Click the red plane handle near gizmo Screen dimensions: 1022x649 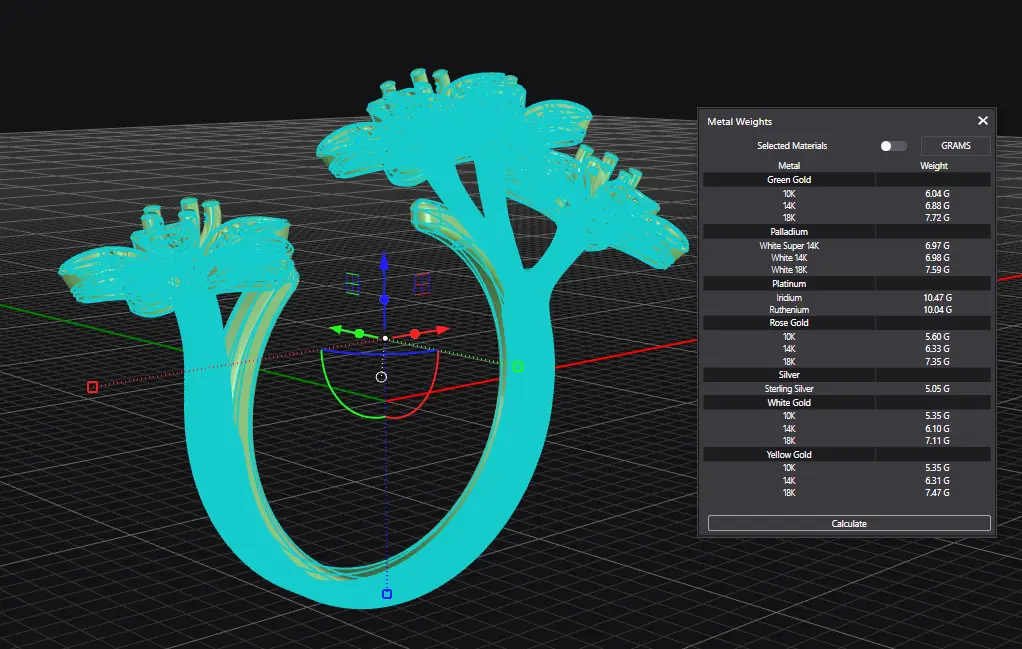tap(421, 284)
